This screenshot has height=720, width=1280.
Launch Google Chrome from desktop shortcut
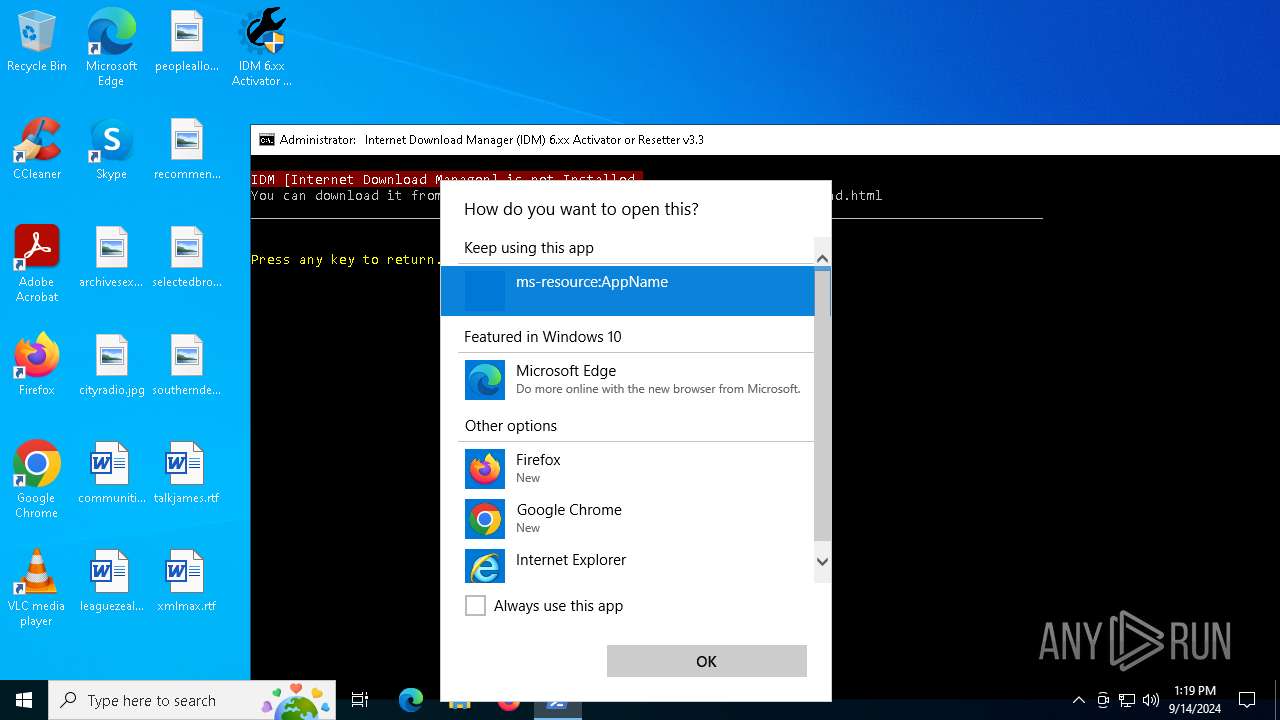(x=37, y=480)
